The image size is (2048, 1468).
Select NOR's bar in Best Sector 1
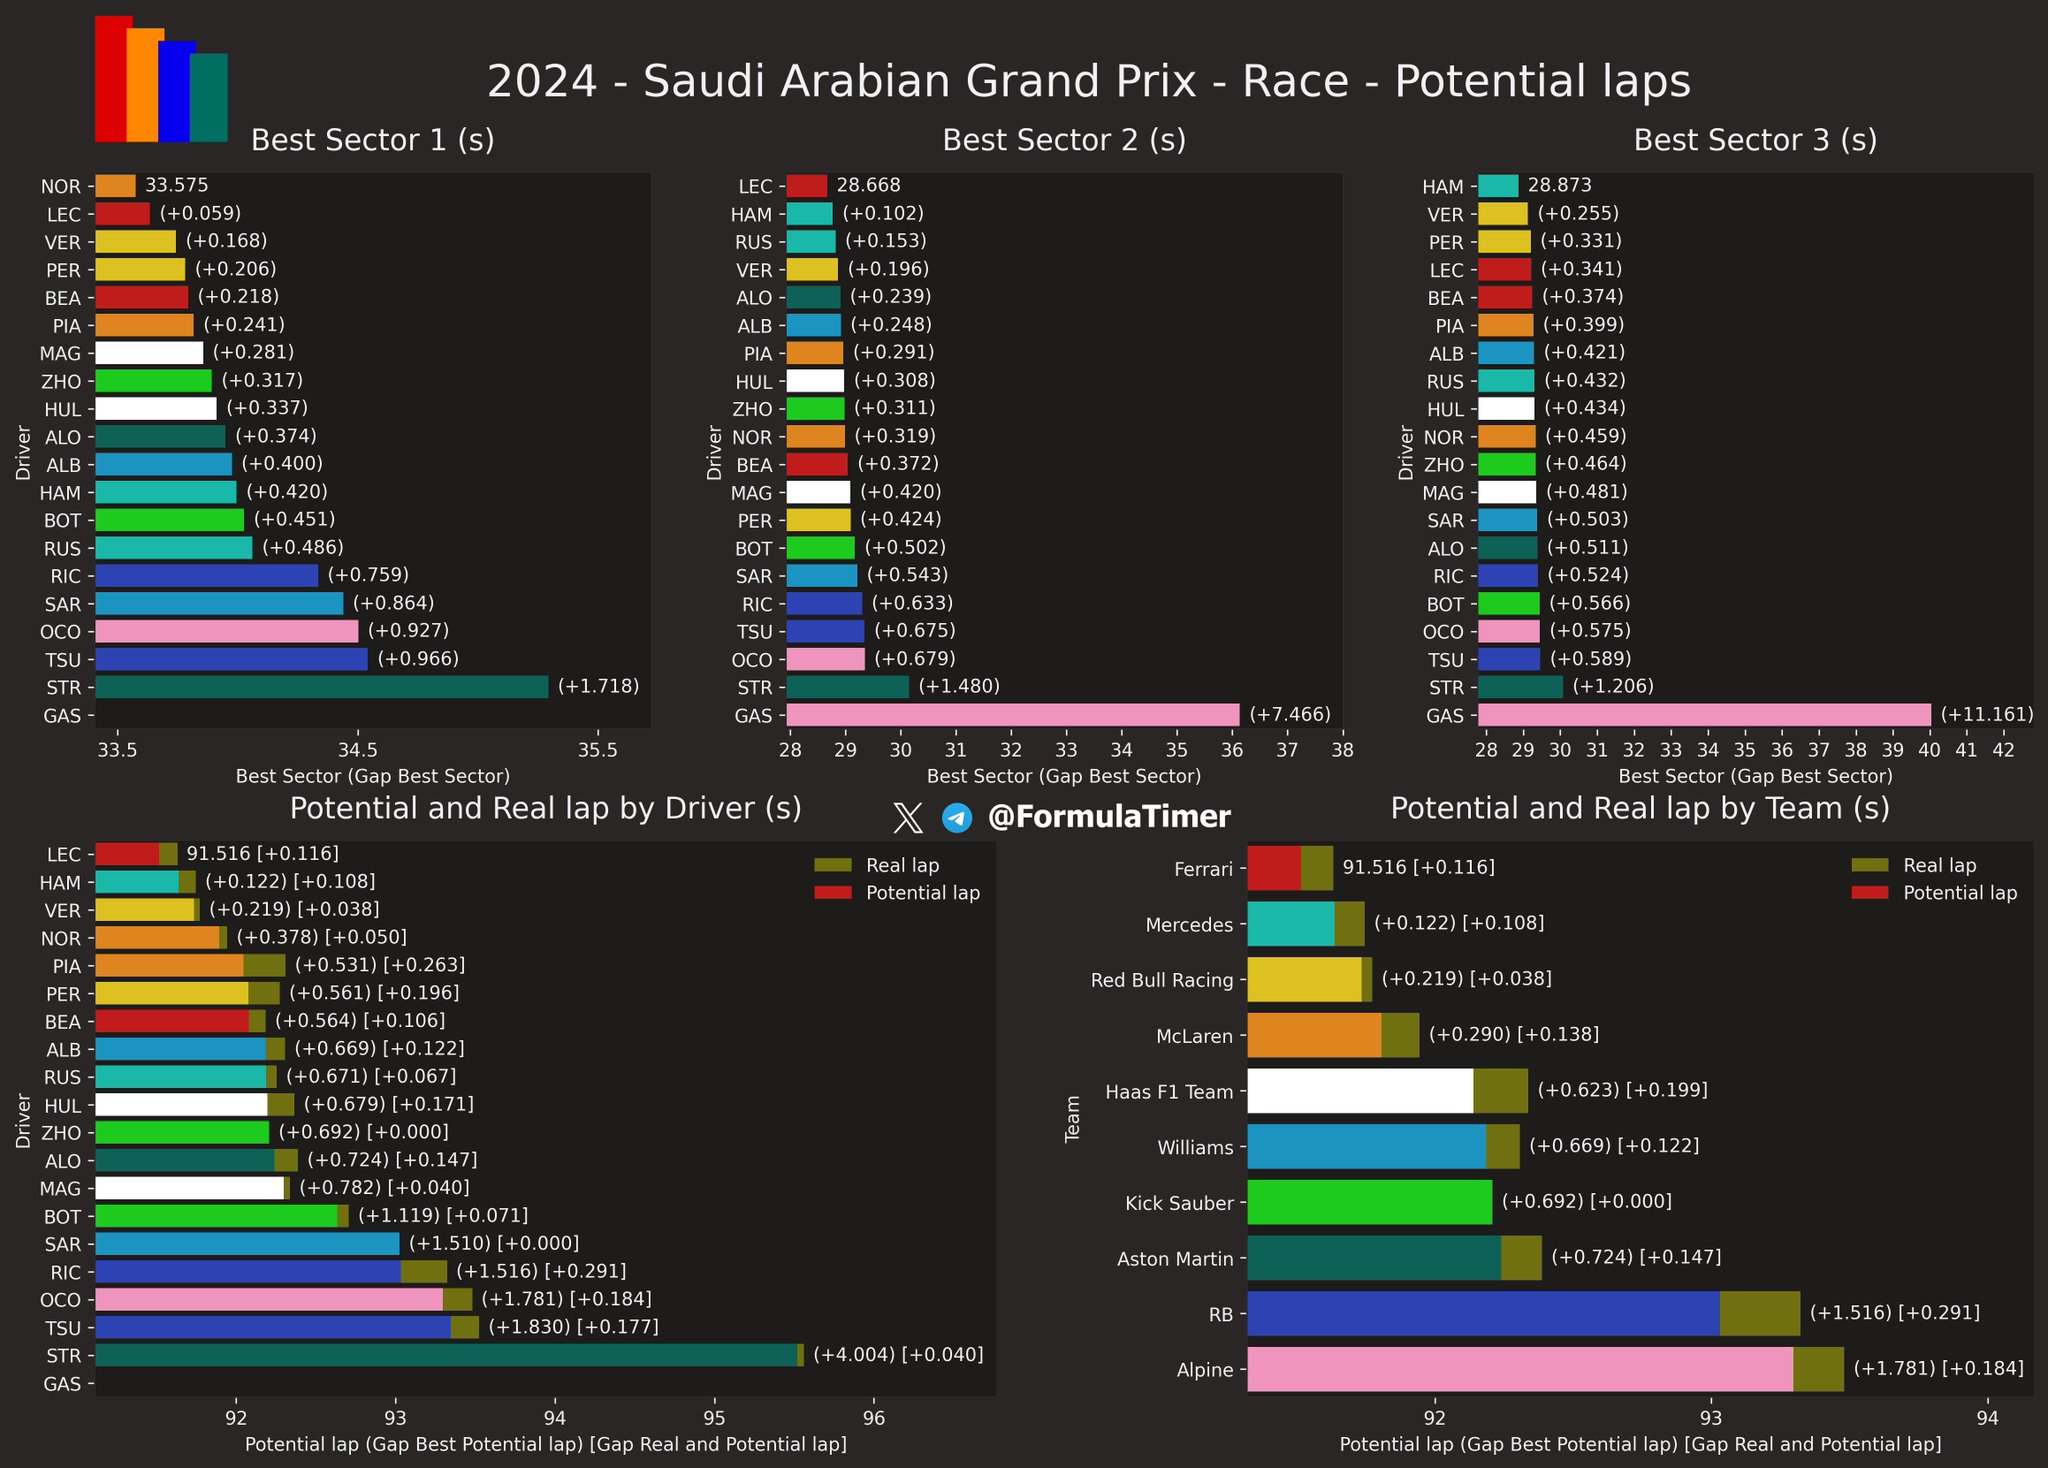tap(115, 186)
